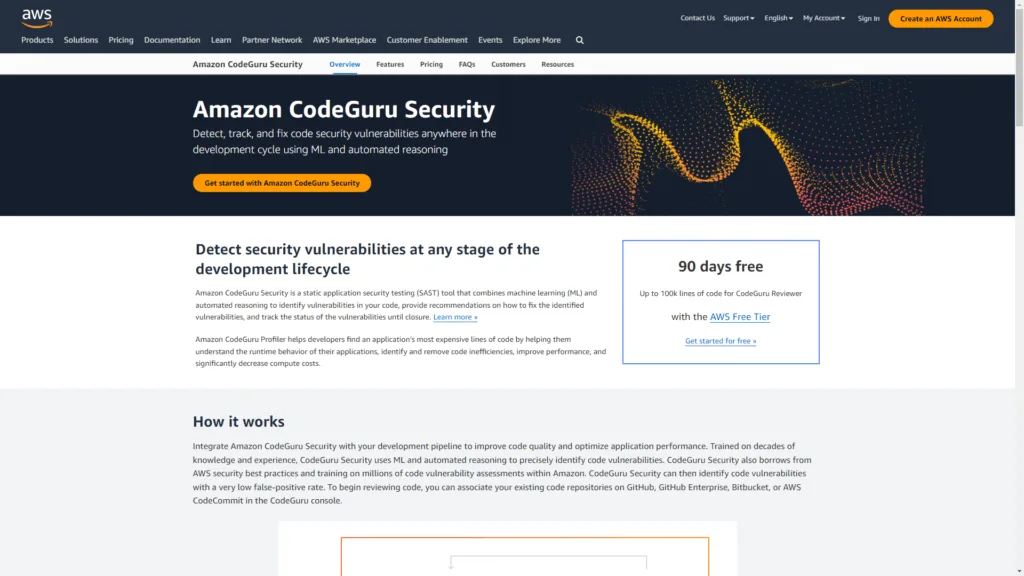Expand the Support dropdown
Viewport: 1024px width, 576px height.
[x=739, y=18]
